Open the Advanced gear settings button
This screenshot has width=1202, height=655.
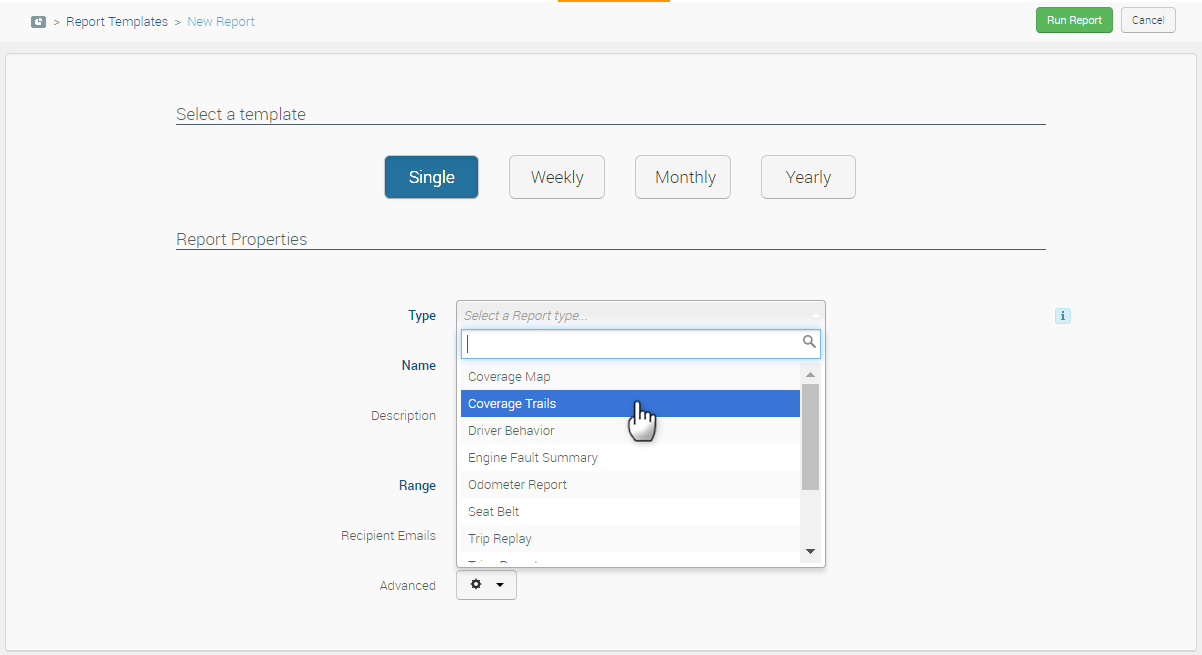pos(486,585)
